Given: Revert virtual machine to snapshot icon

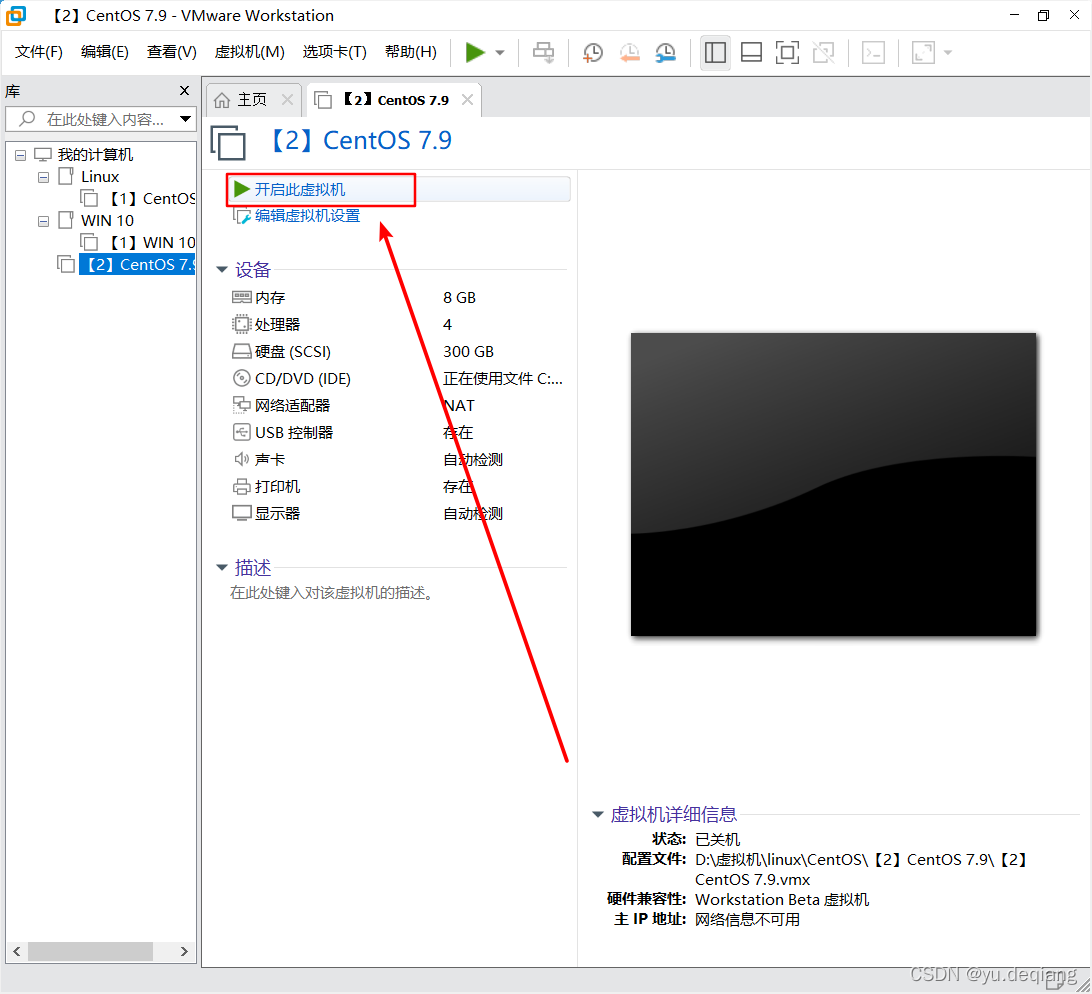Looking at the screenshot, I should pyautogui.click(x=630, y=52).
